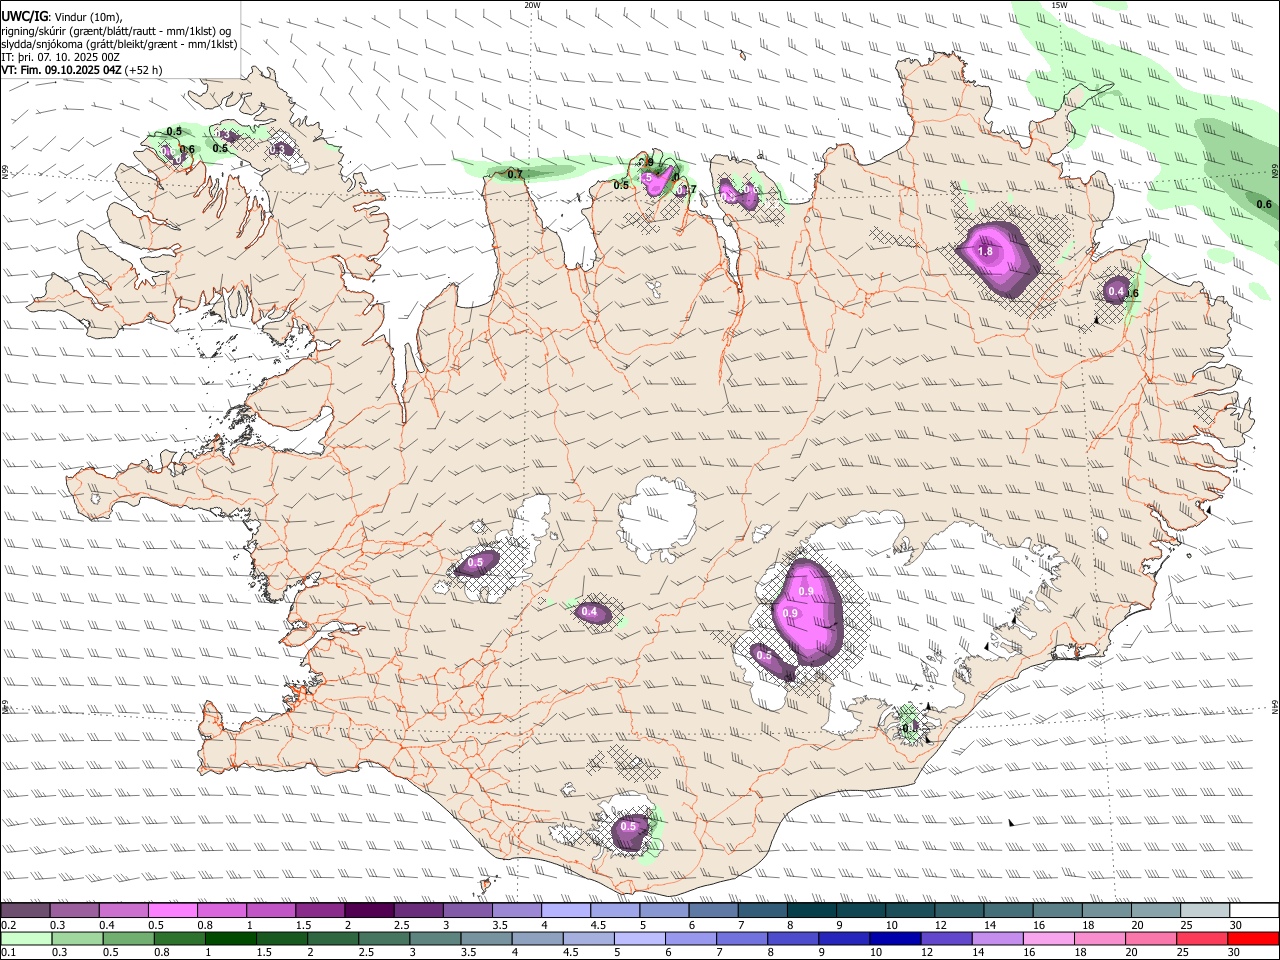Click the large pink snow patch over Vatnajökull

(x=808, y=612)
